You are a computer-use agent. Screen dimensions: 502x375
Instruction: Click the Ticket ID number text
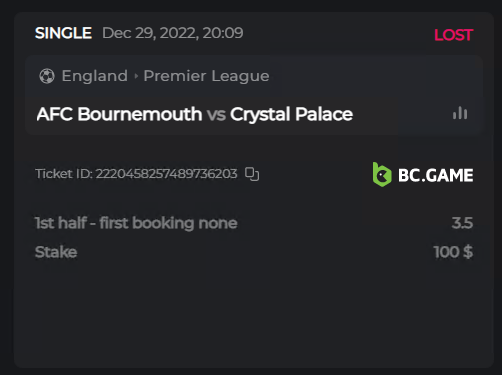coord(136,174)
